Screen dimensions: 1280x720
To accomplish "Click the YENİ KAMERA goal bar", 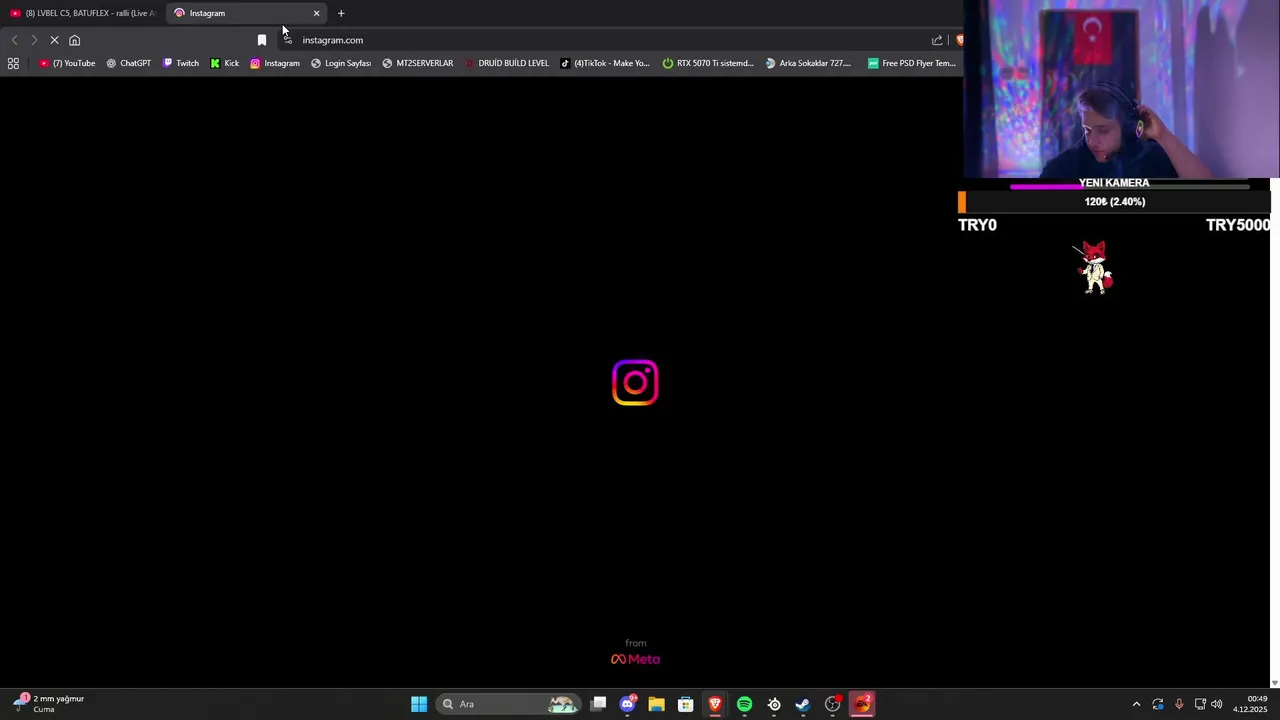I will coord(1129,185).
